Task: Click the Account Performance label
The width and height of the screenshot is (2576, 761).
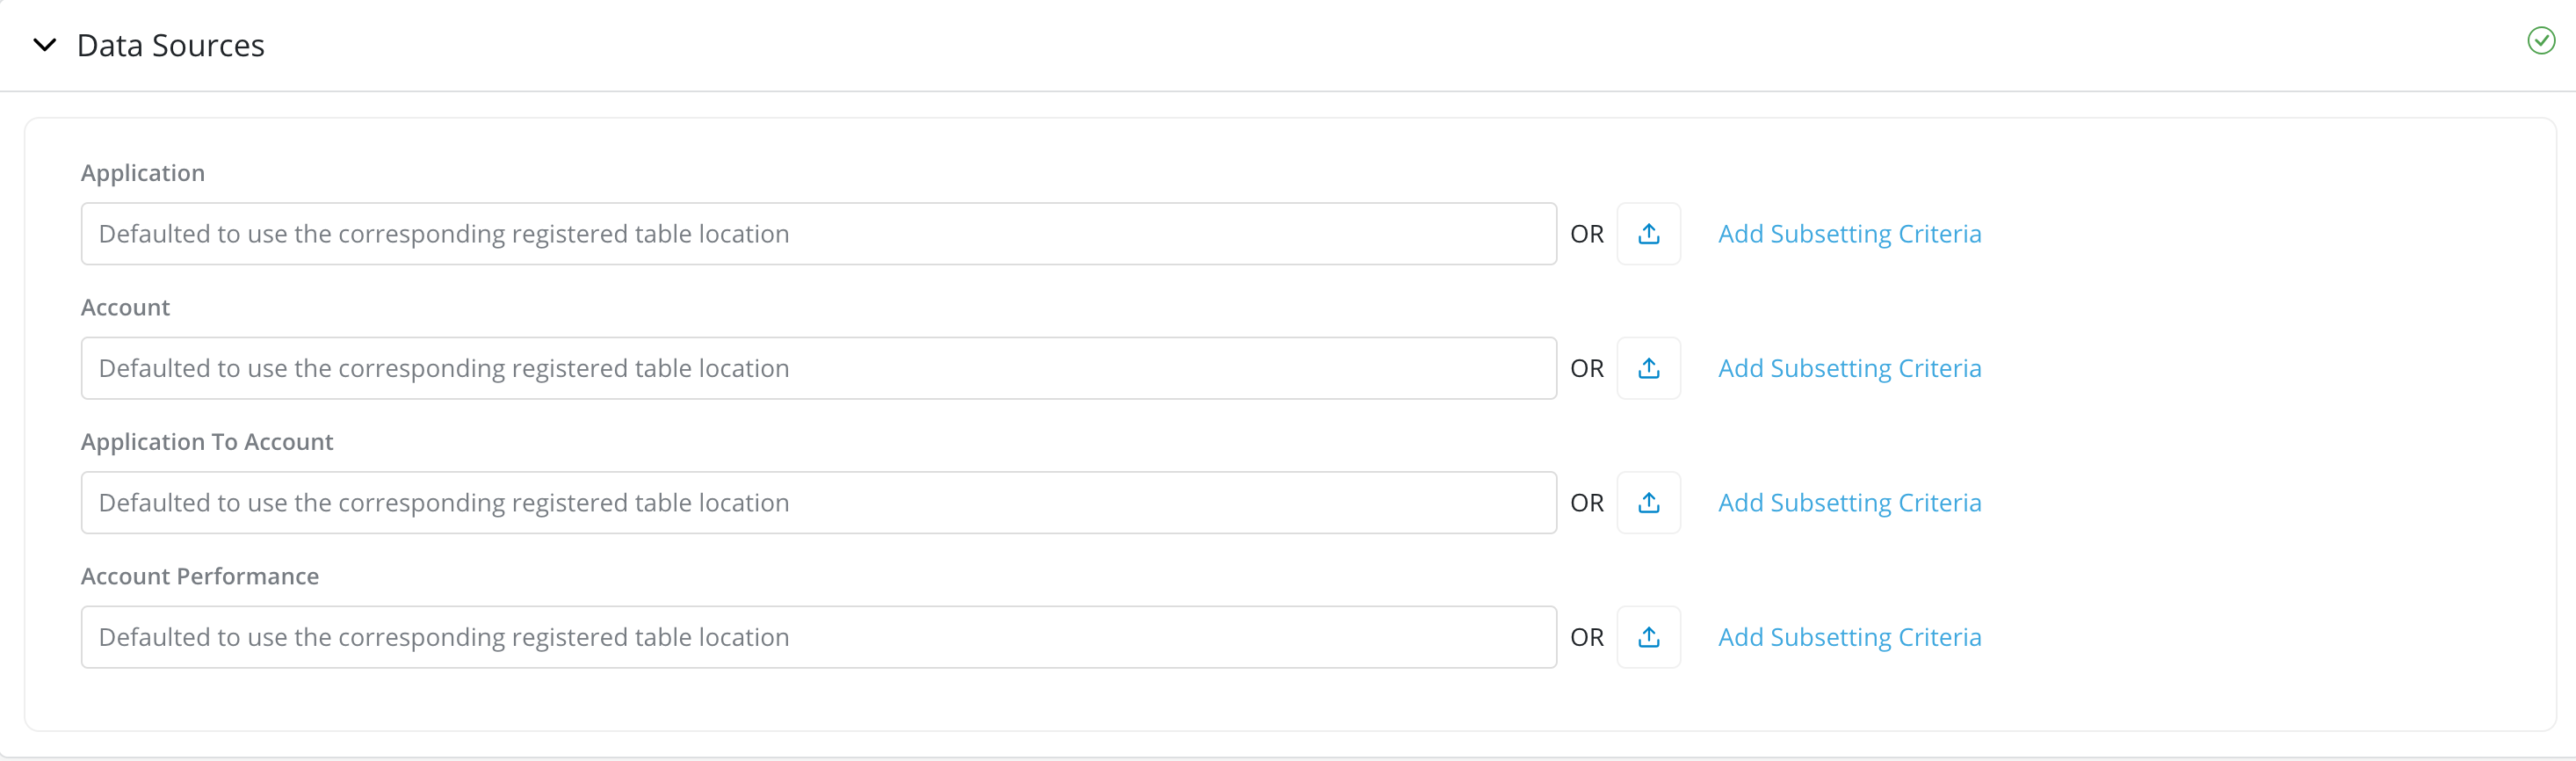Action: [200, 577]
